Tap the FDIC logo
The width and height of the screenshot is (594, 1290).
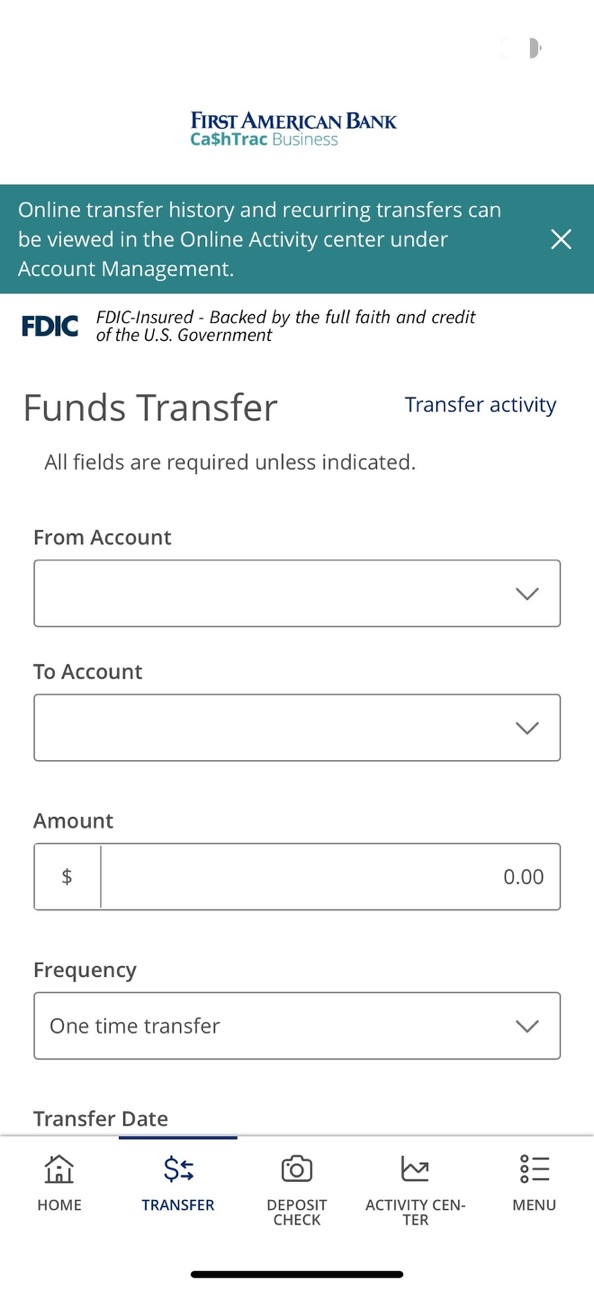pyautogui.click(x=50, y=326)
